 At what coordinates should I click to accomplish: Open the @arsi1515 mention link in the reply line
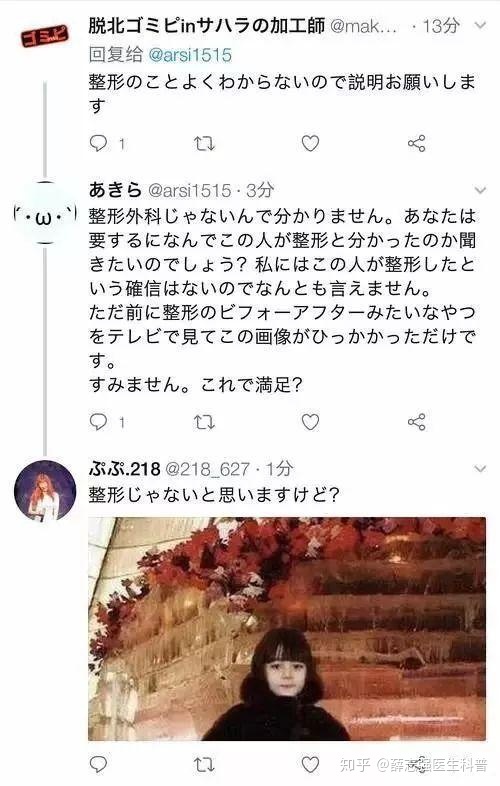click(x=190, y=55)
